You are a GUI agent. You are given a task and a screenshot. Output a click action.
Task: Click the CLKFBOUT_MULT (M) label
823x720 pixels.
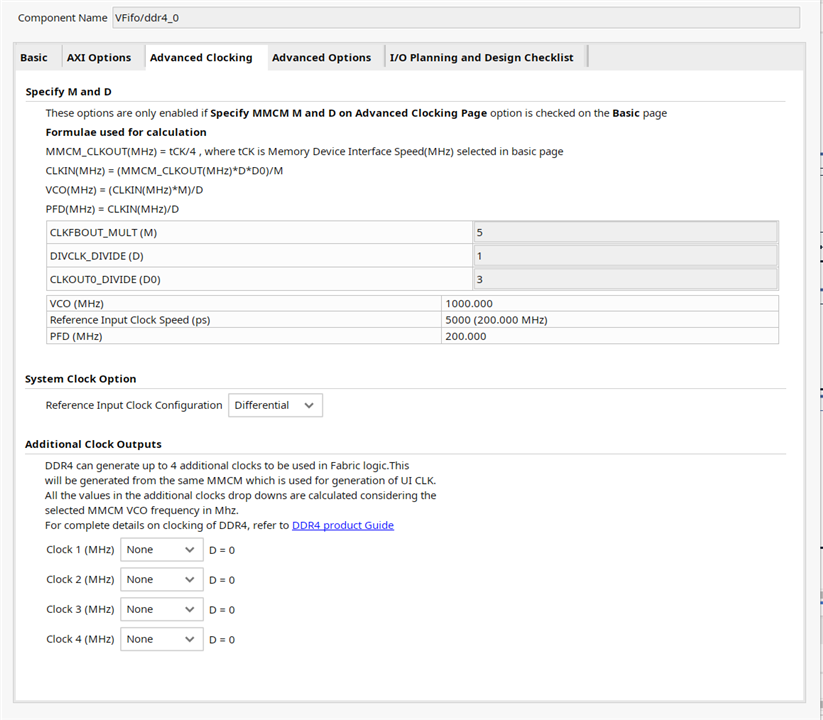coord(103,232)
